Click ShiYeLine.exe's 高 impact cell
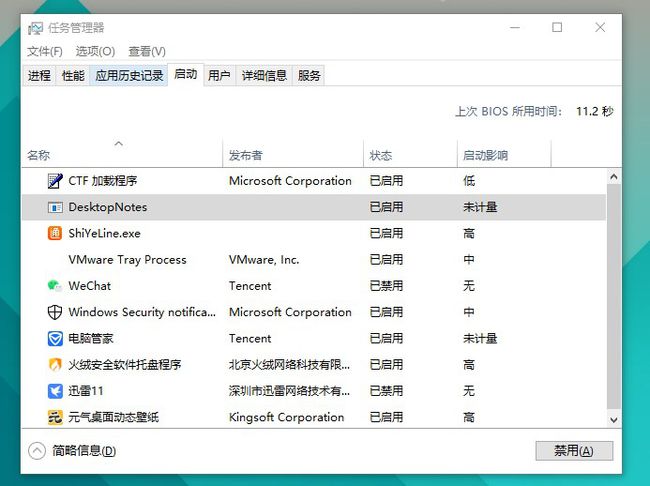Screen dimensions: 650x486 (x=469, y=233)
